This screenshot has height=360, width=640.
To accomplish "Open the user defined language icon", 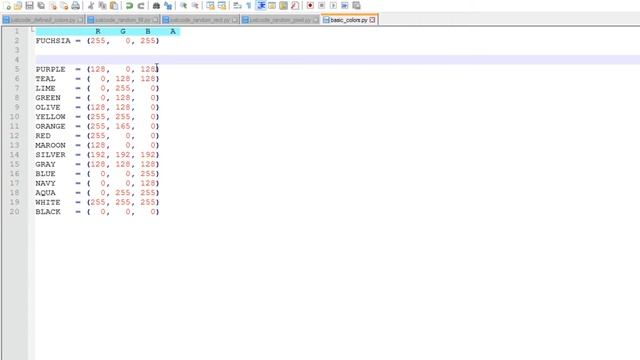I will pyautogui.click(x=272, y=6).
